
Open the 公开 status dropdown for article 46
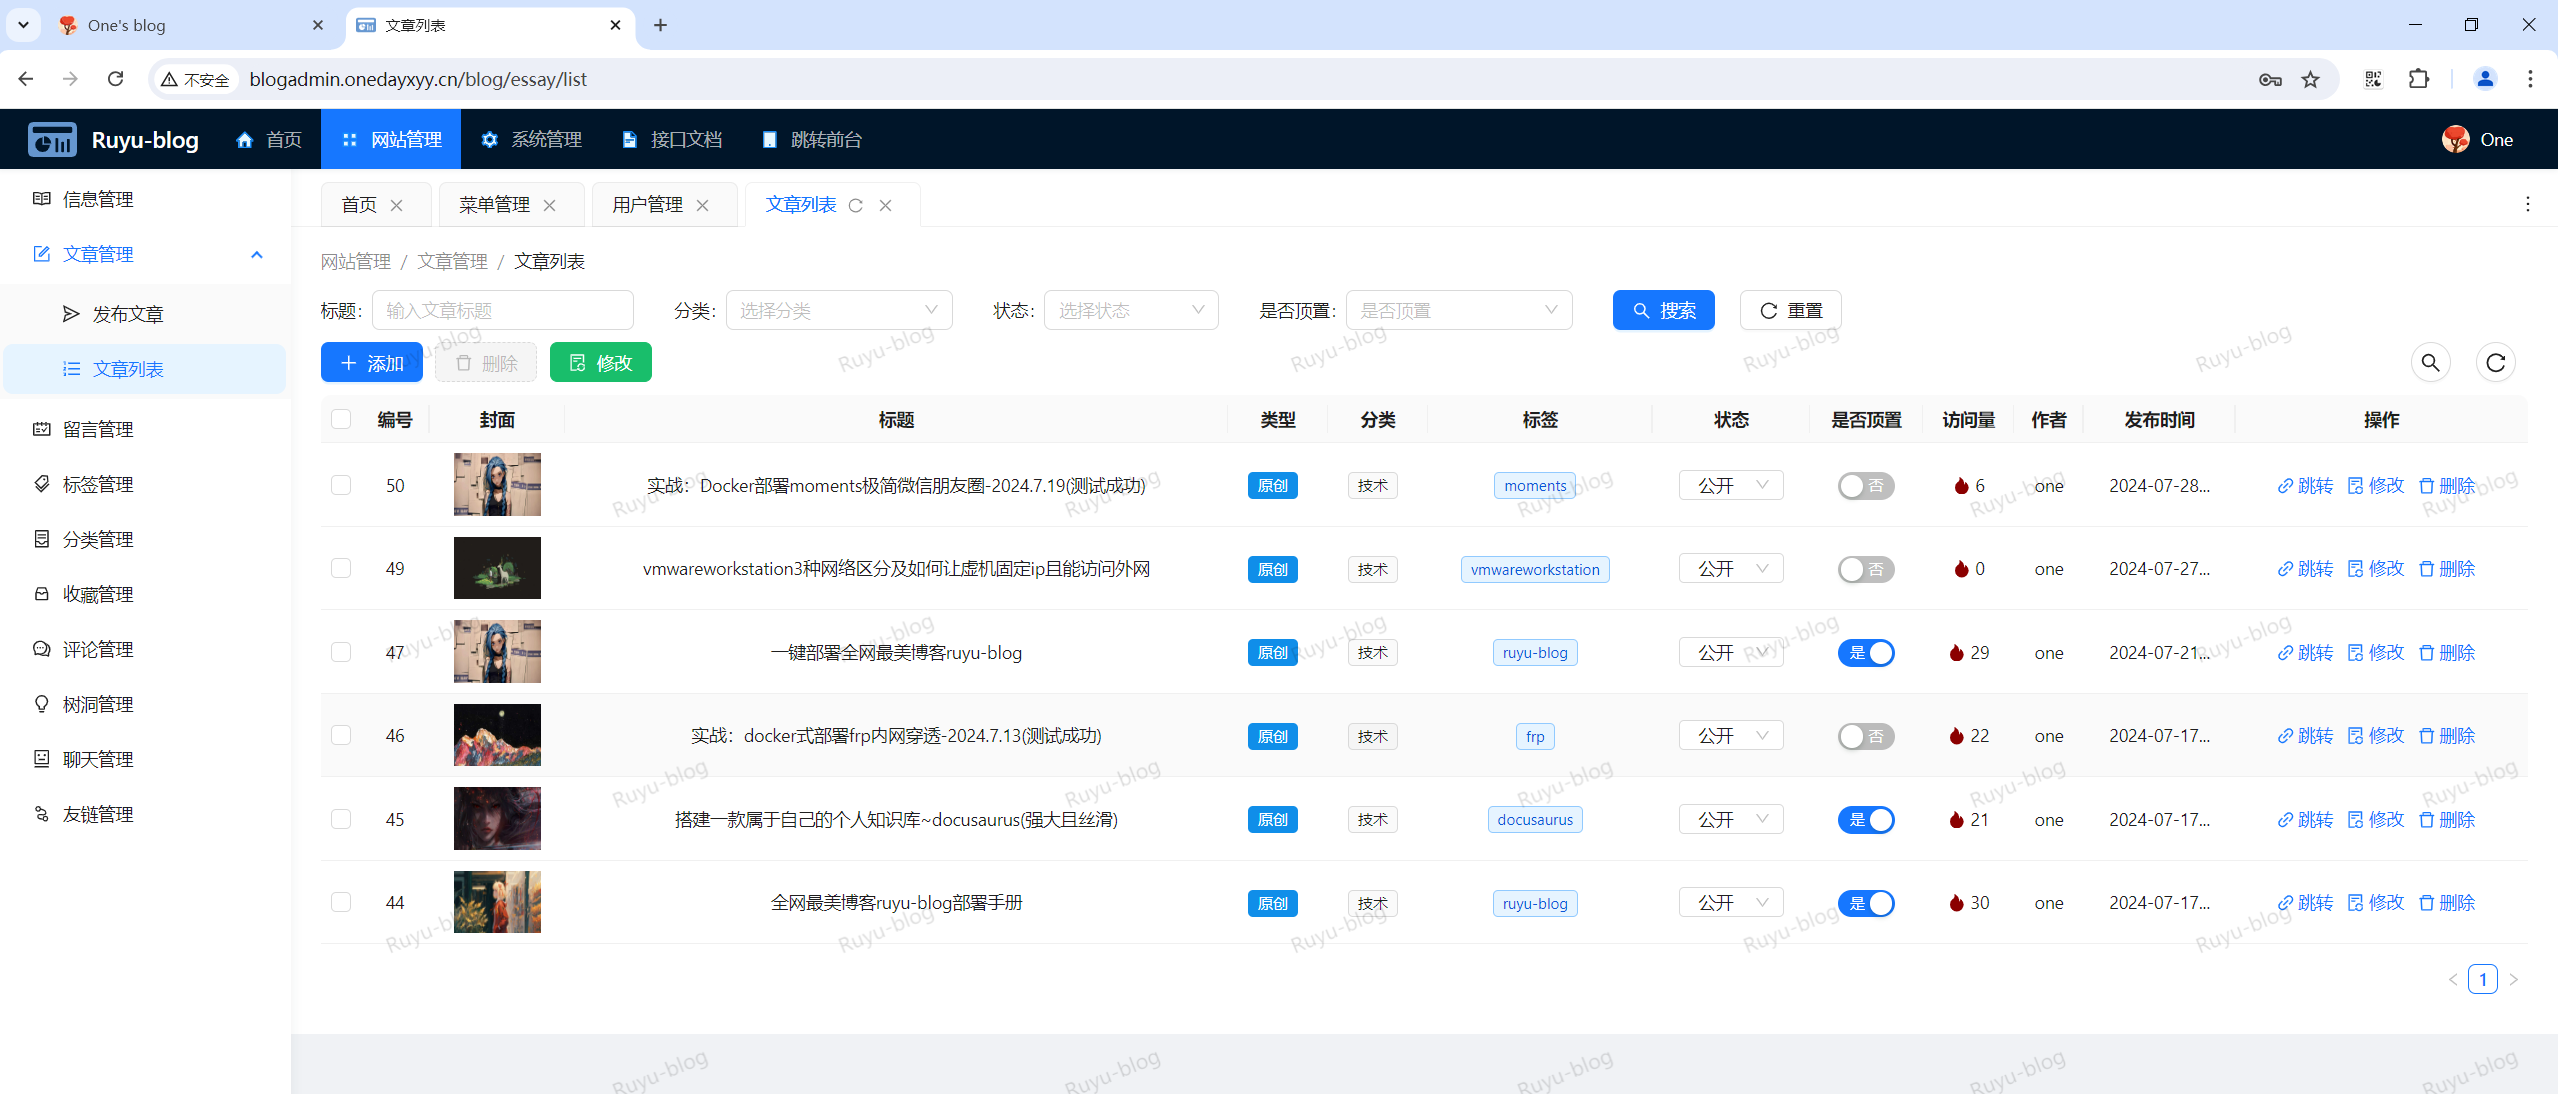[x=1731, y=735]
